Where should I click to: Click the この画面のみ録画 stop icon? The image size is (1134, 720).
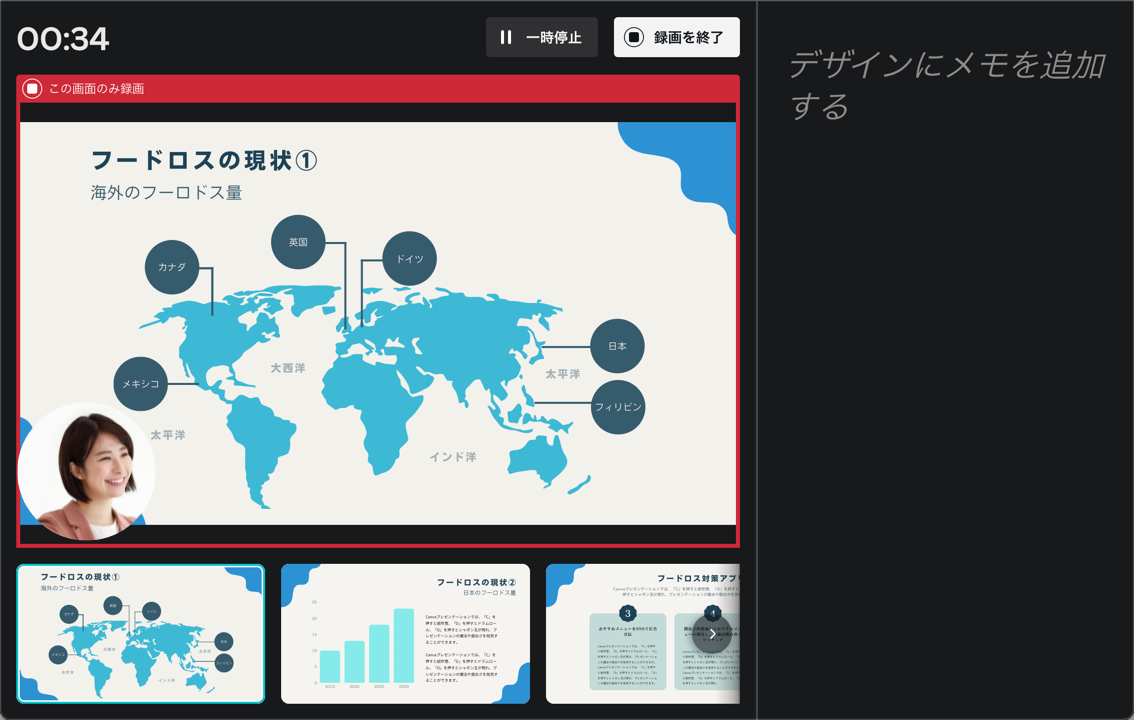click(32, 89)
